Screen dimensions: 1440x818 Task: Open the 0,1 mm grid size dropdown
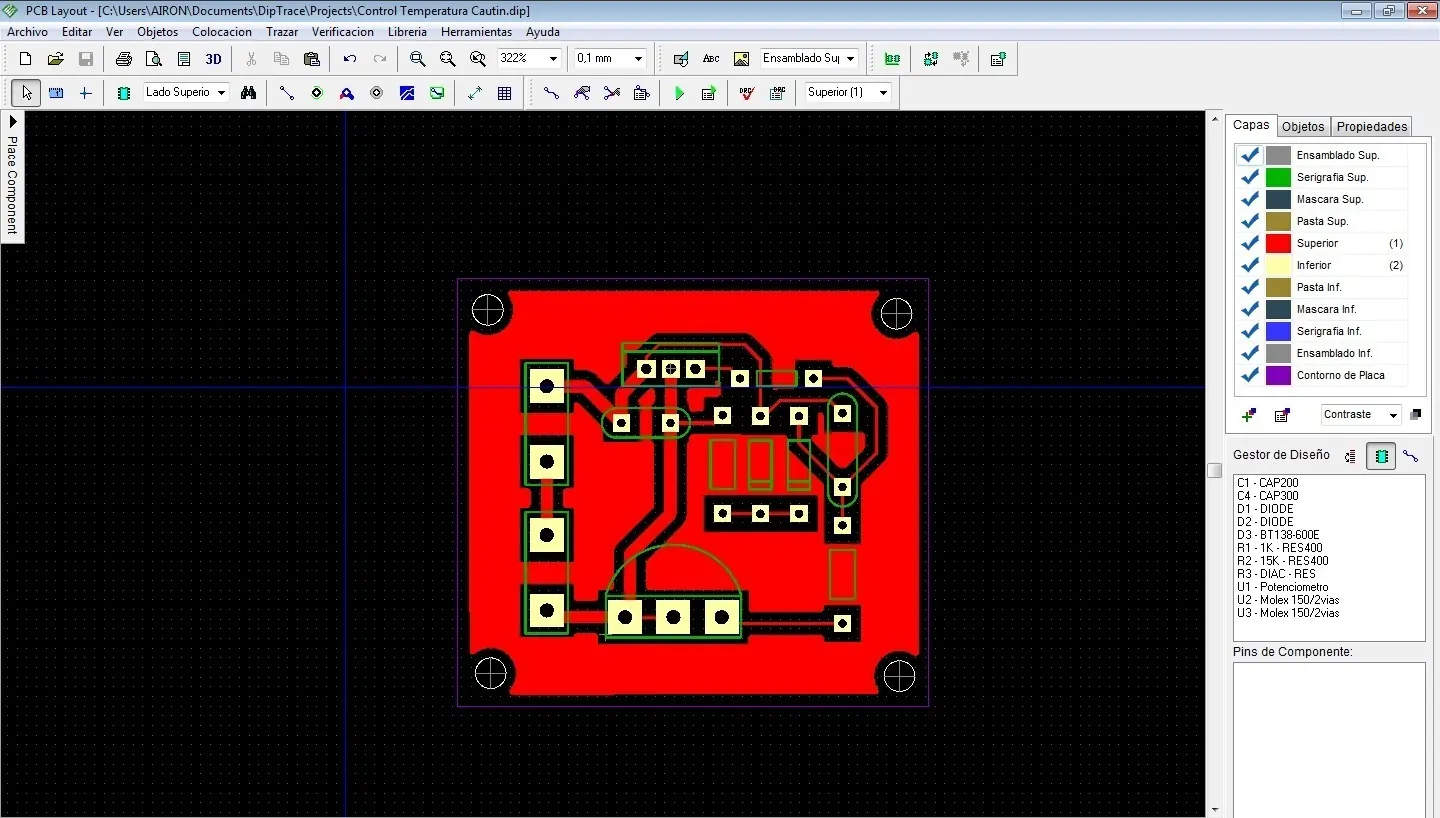click(639, 59)
